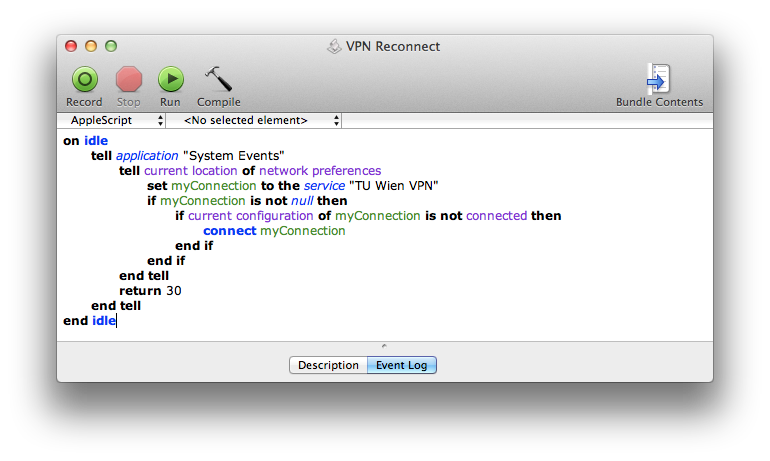Image resolution: width=770 pixels, height=461 pixels.
Task: Switch to the Description tab
Action: [327, 365]
